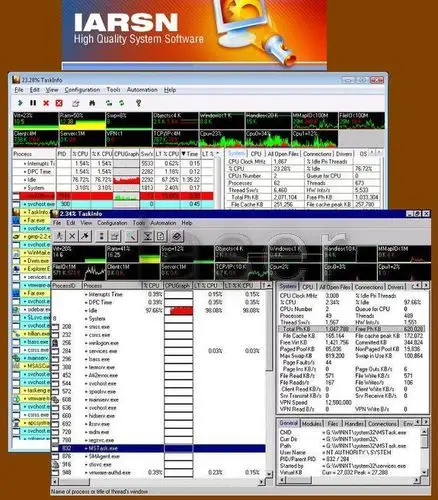Image resolution: width=438 pixels, height=500 pixels.
Task: Click tab-scroll arrows beside OS tab in back window
Action: (375, 153)
